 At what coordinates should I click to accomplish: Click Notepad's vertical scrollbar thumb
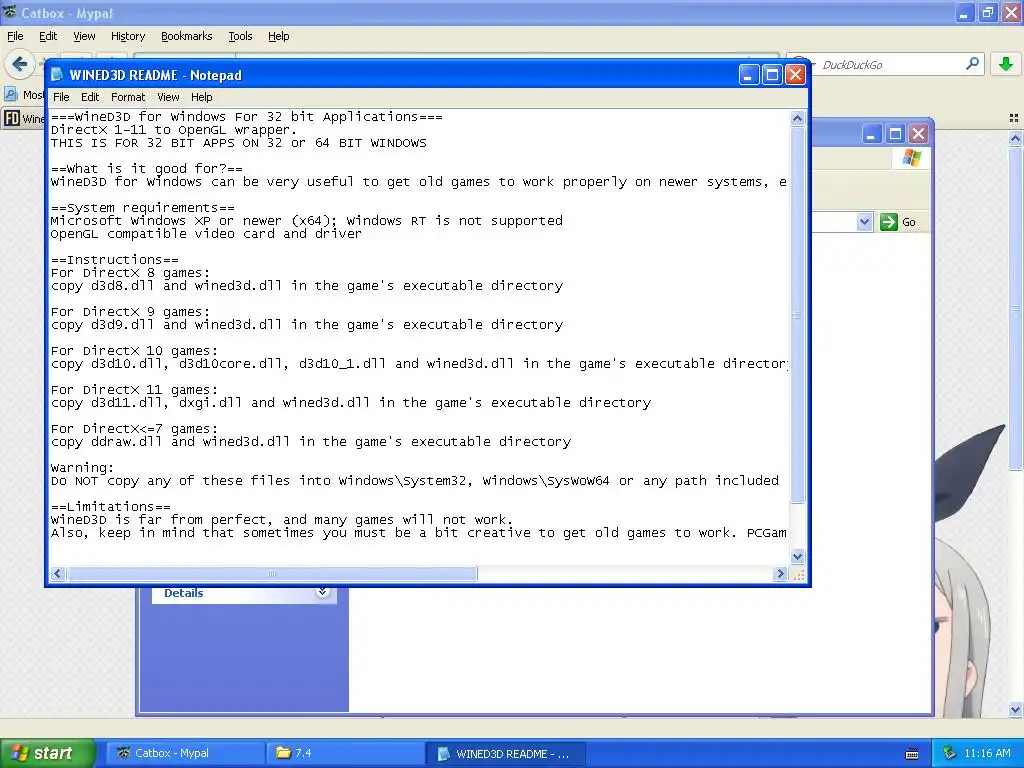pyautogui.click(x=797, y=315)
